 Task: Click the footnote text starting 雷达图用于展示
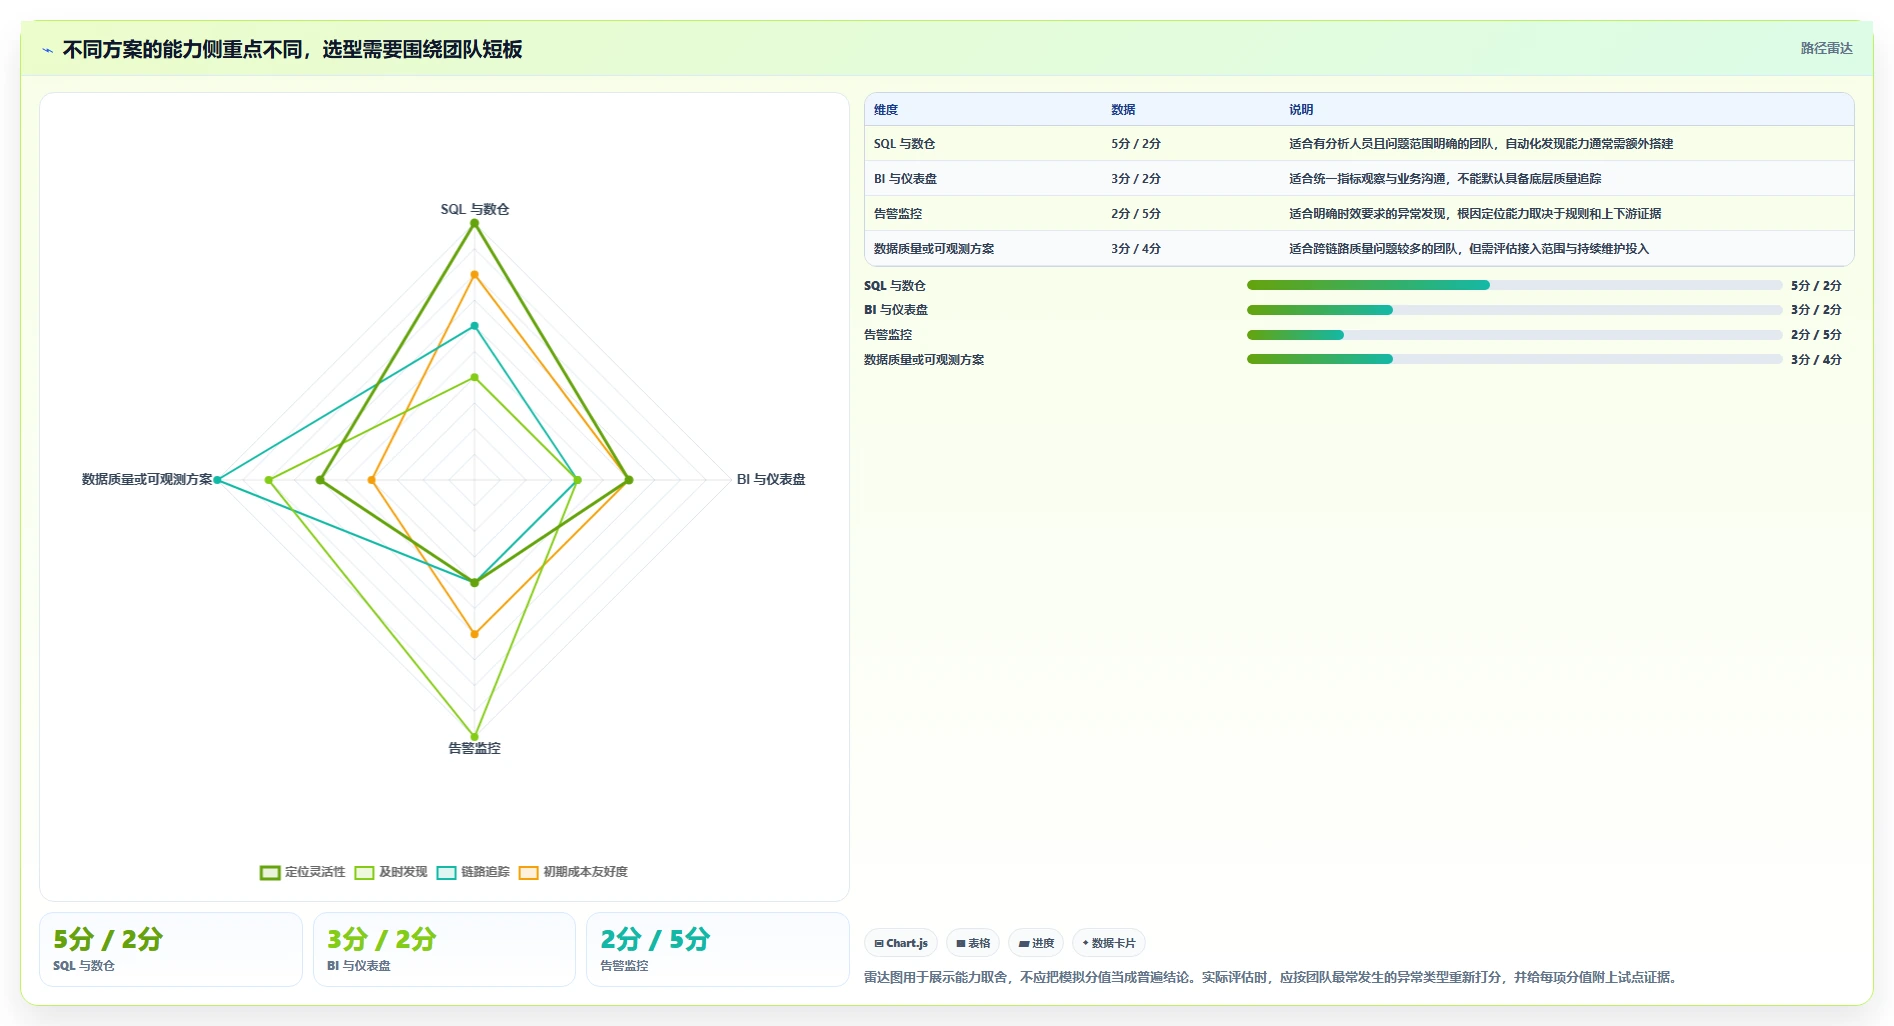pyautogui.click(x=1273, y=977)
